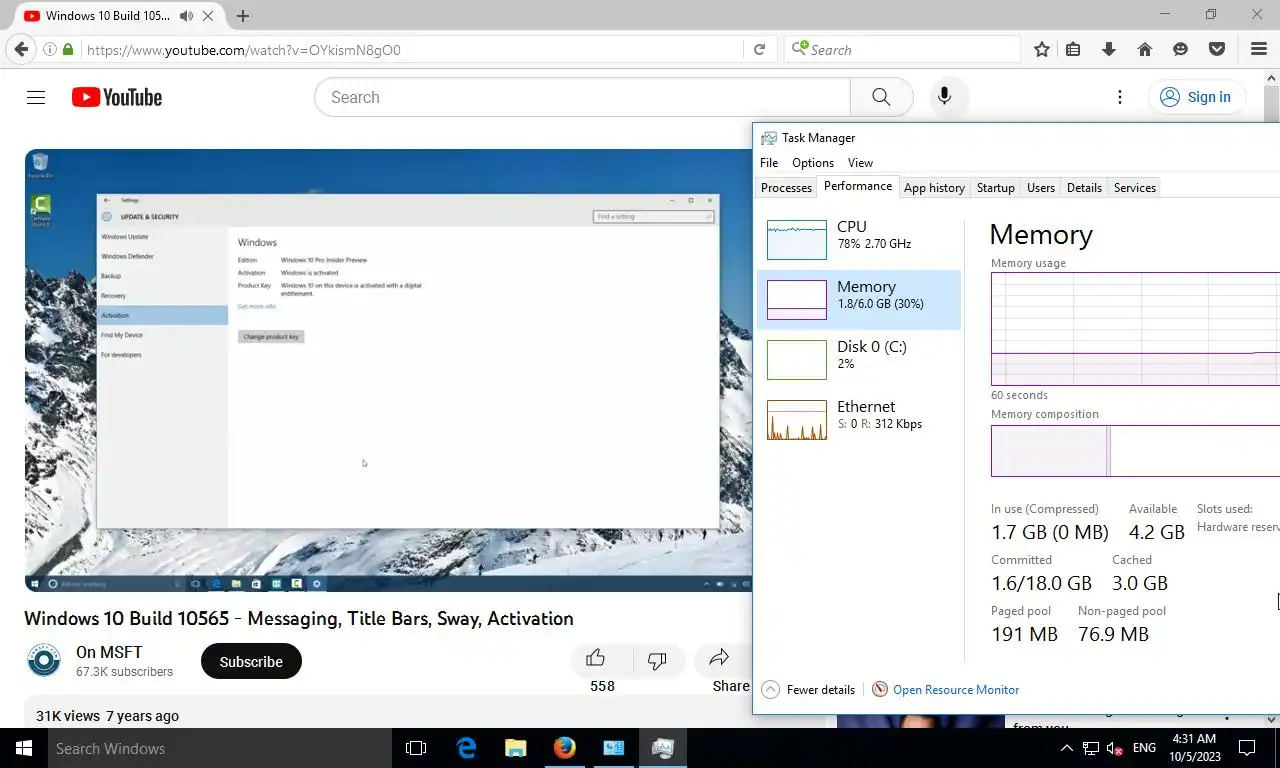Open the Options menu in Task Manager

click(813, 163)
